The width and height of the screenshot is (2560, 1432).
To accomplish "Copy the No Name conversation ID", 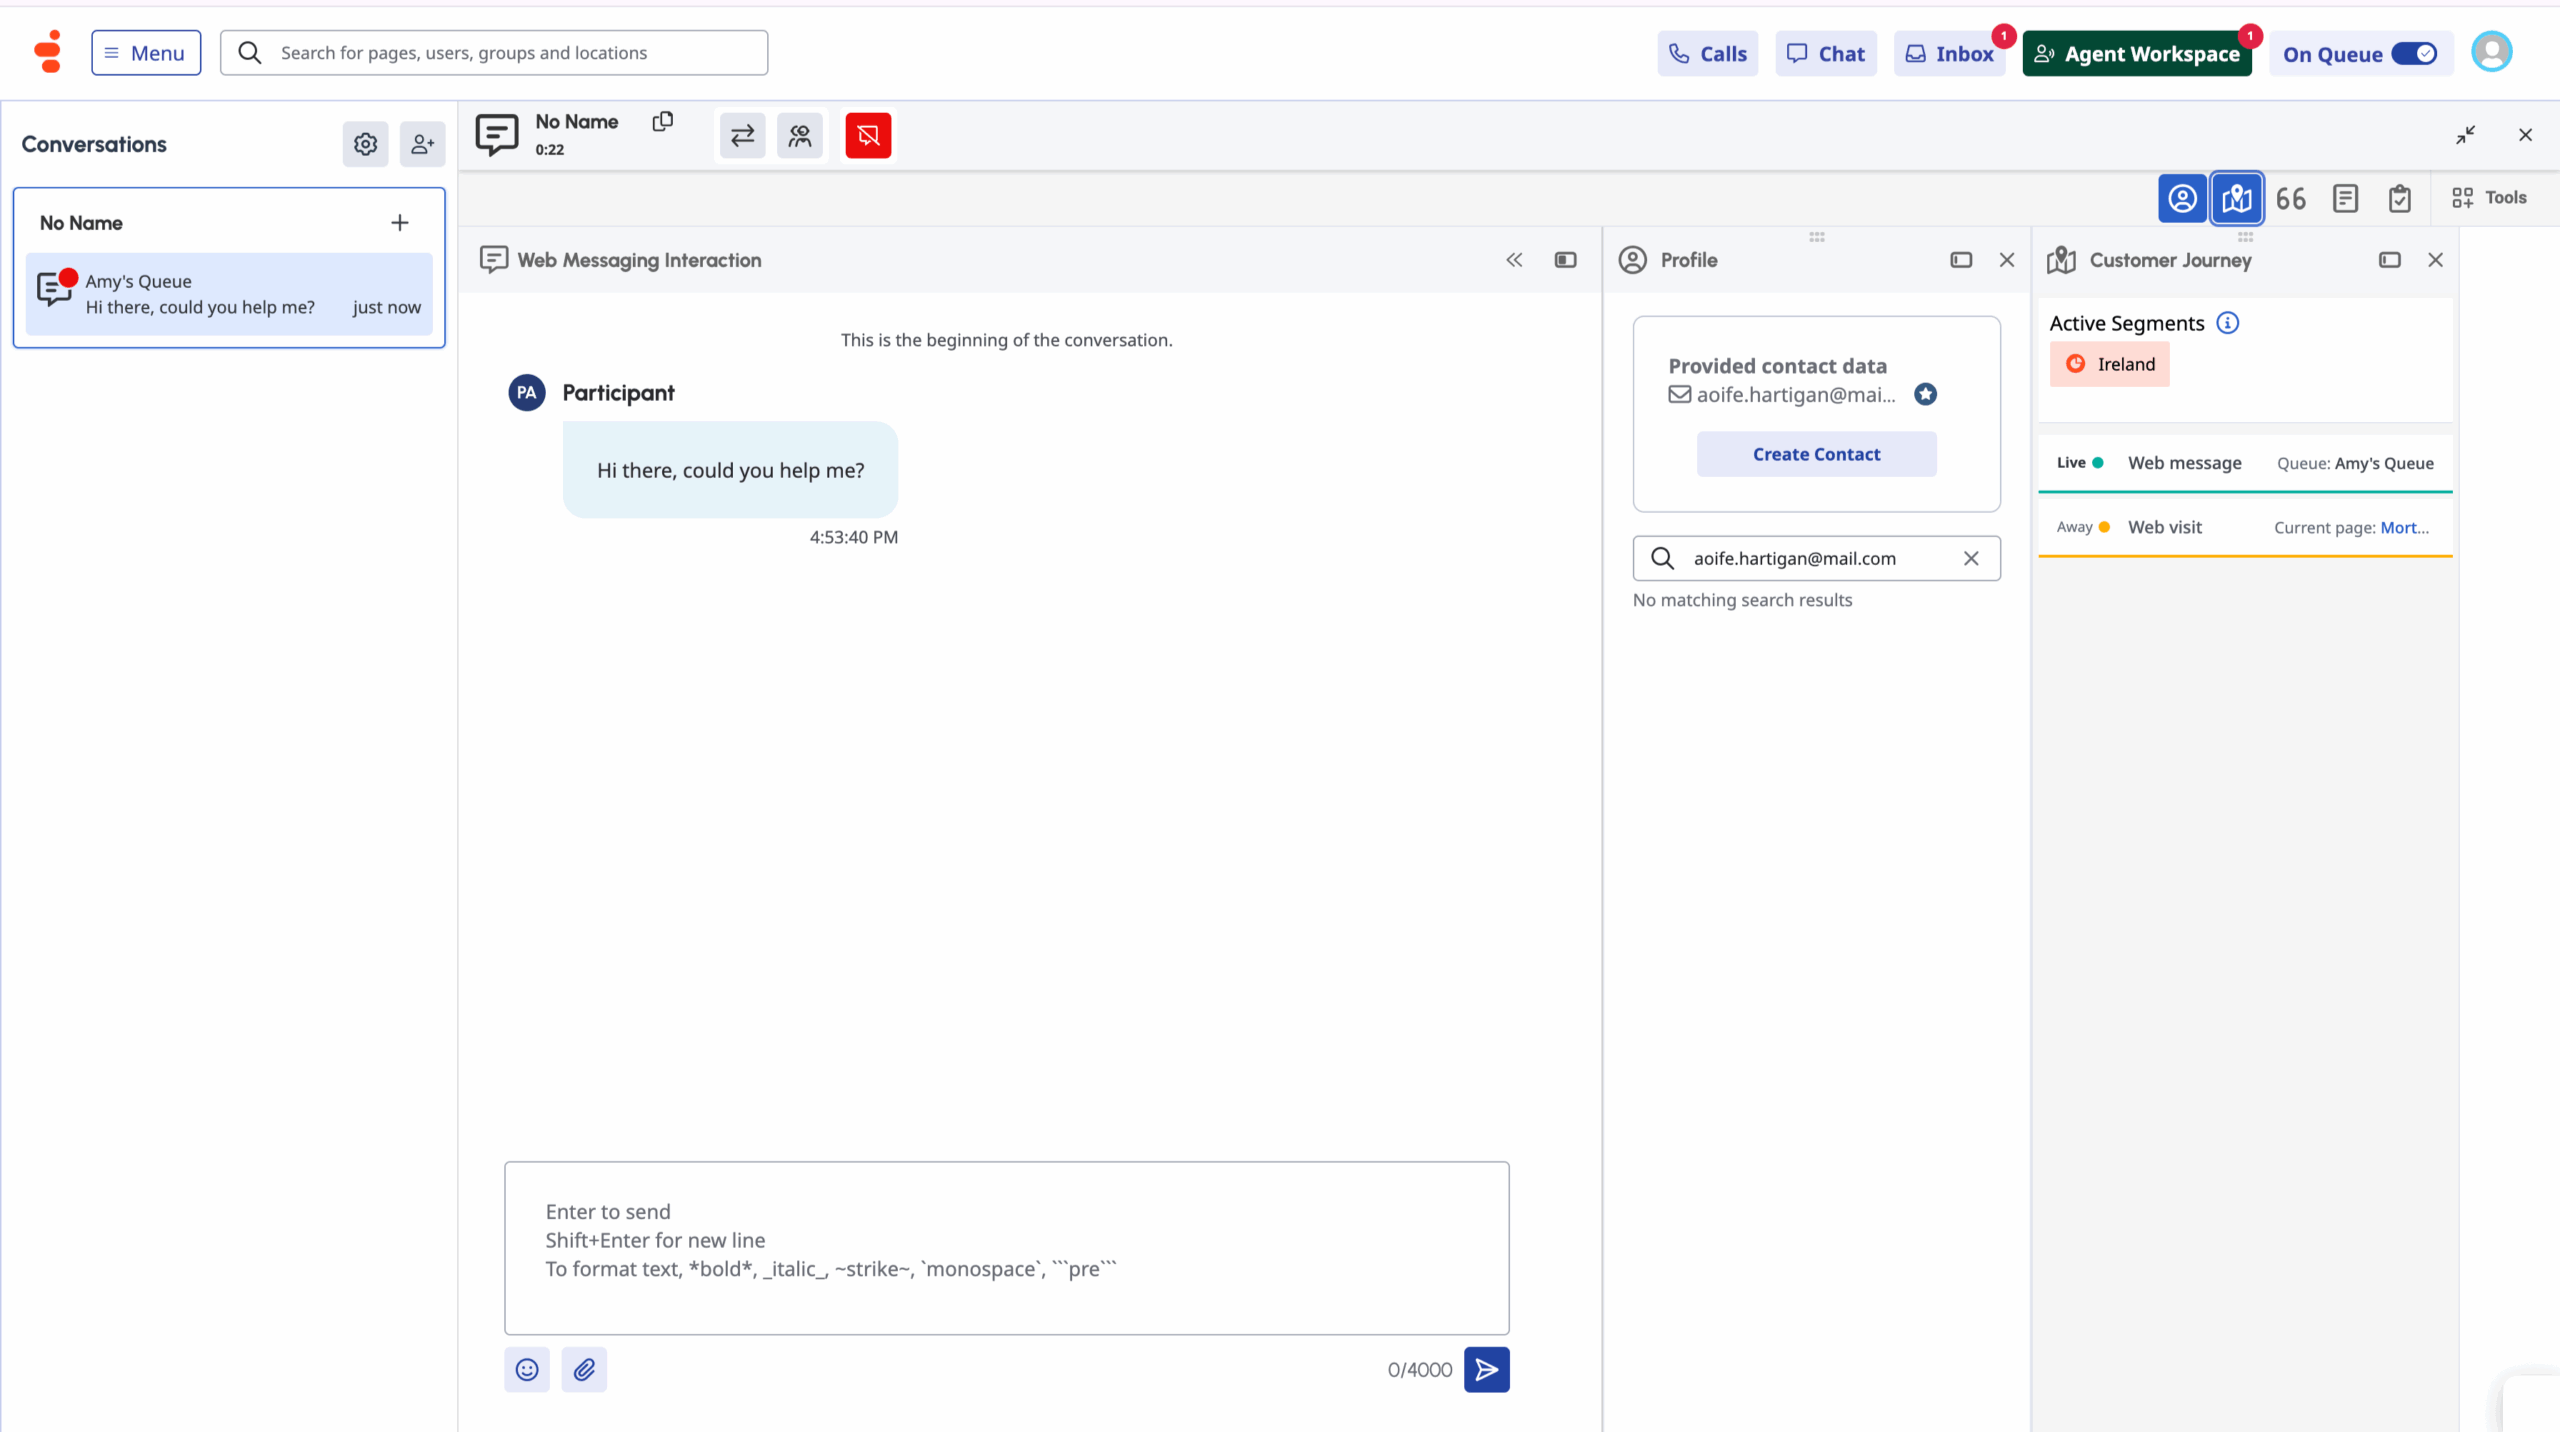I will (662, 122).
